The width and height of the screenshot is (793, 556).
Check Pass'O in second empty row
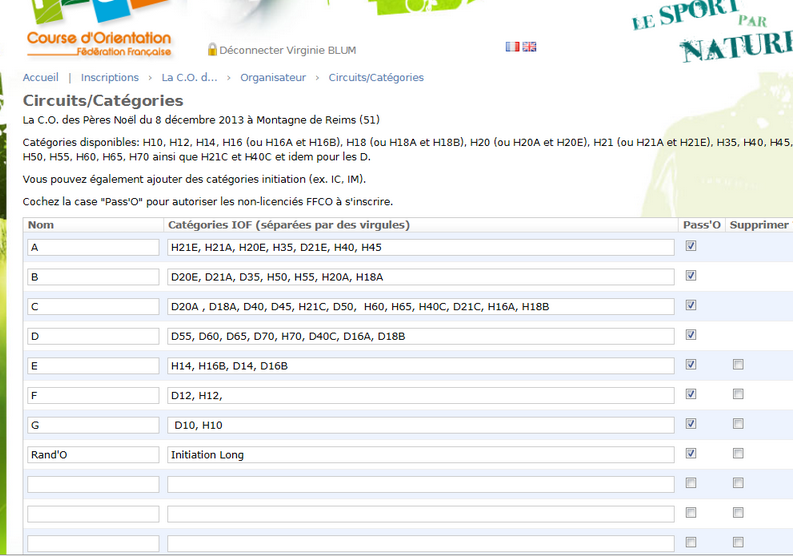click(691, 513)
